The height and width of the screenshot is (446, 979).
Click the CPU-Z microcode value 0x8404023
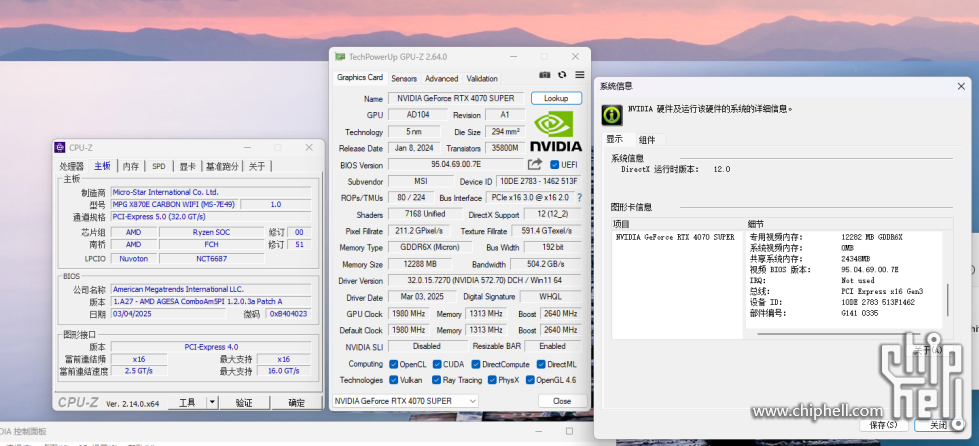pos(288,314)
